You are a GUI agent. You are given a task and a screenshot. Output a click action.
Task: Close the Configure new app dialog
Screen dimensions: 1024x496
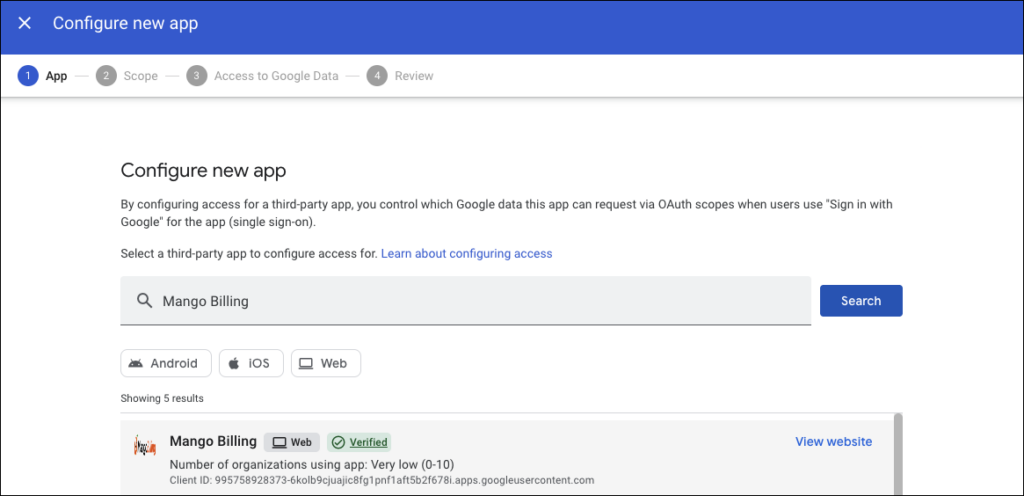click(x=24, y=23)
